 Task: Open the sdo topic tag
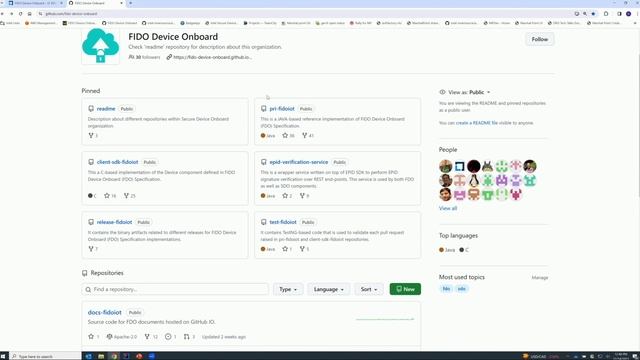pos(461,289)
